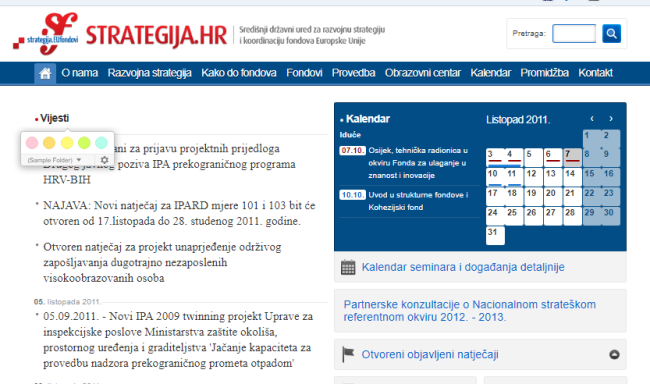Open the Provedba menu

[x=354, y=73]
